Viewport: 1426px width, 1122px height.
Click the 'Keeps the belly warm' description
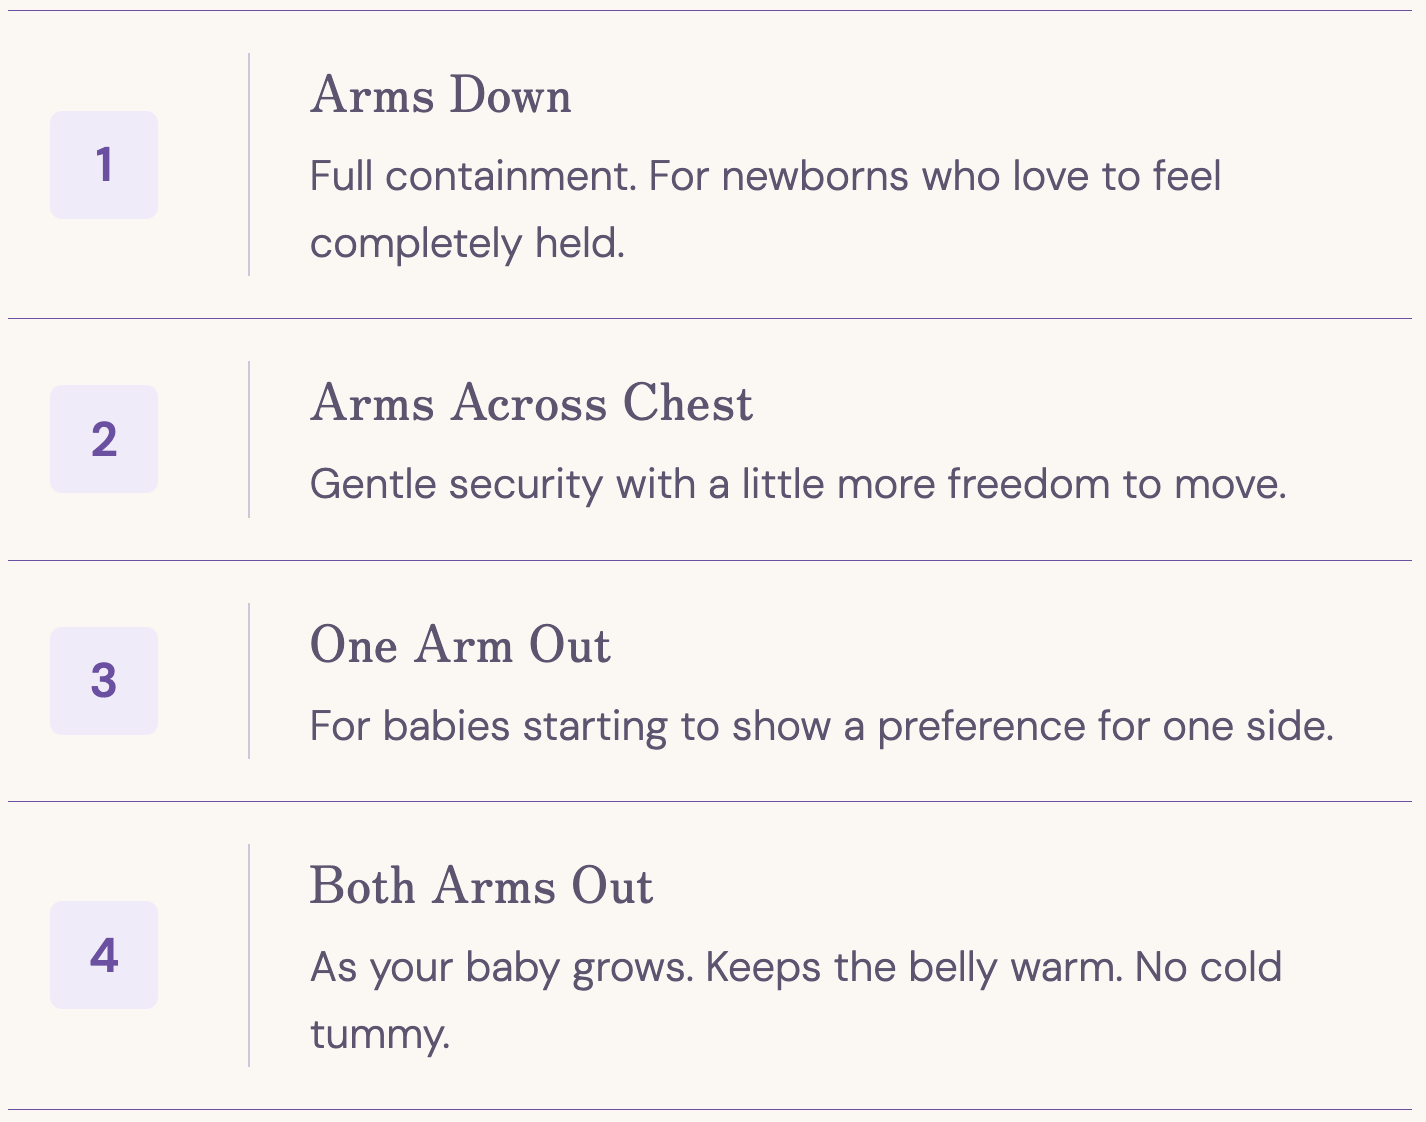(x=796, y=1001)
